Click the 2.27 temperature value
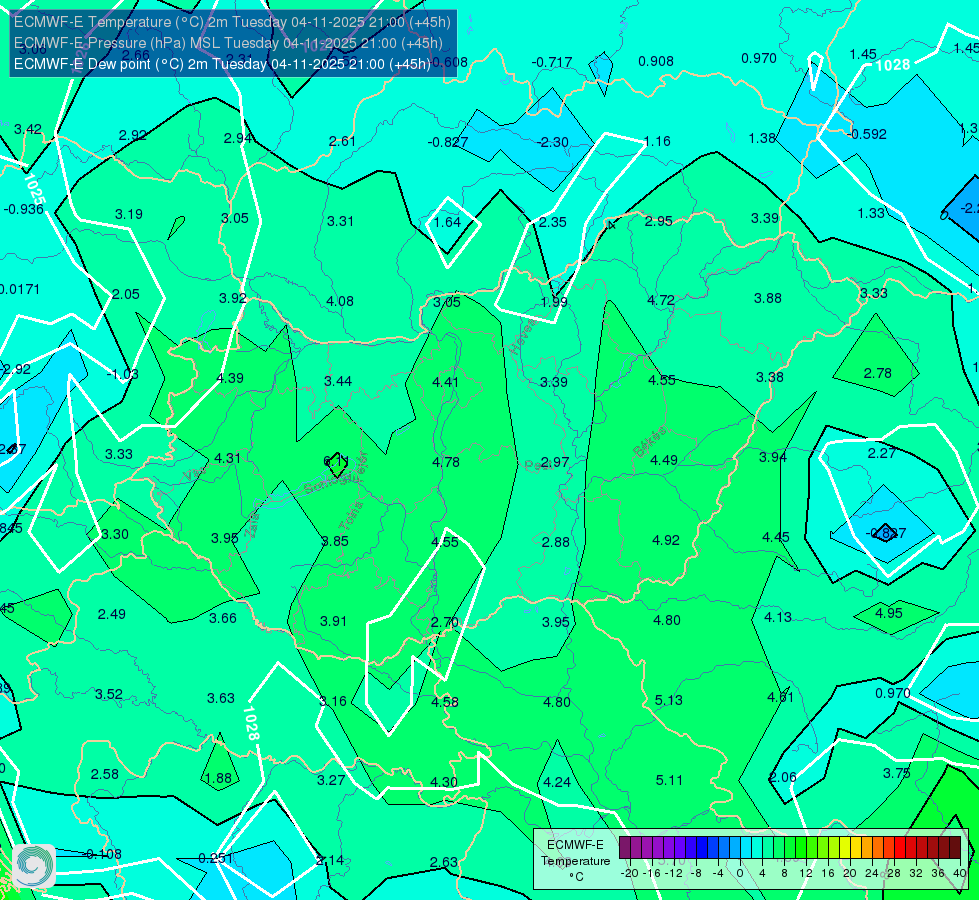This screenshot has height=900, width=979. click(882, 453)
